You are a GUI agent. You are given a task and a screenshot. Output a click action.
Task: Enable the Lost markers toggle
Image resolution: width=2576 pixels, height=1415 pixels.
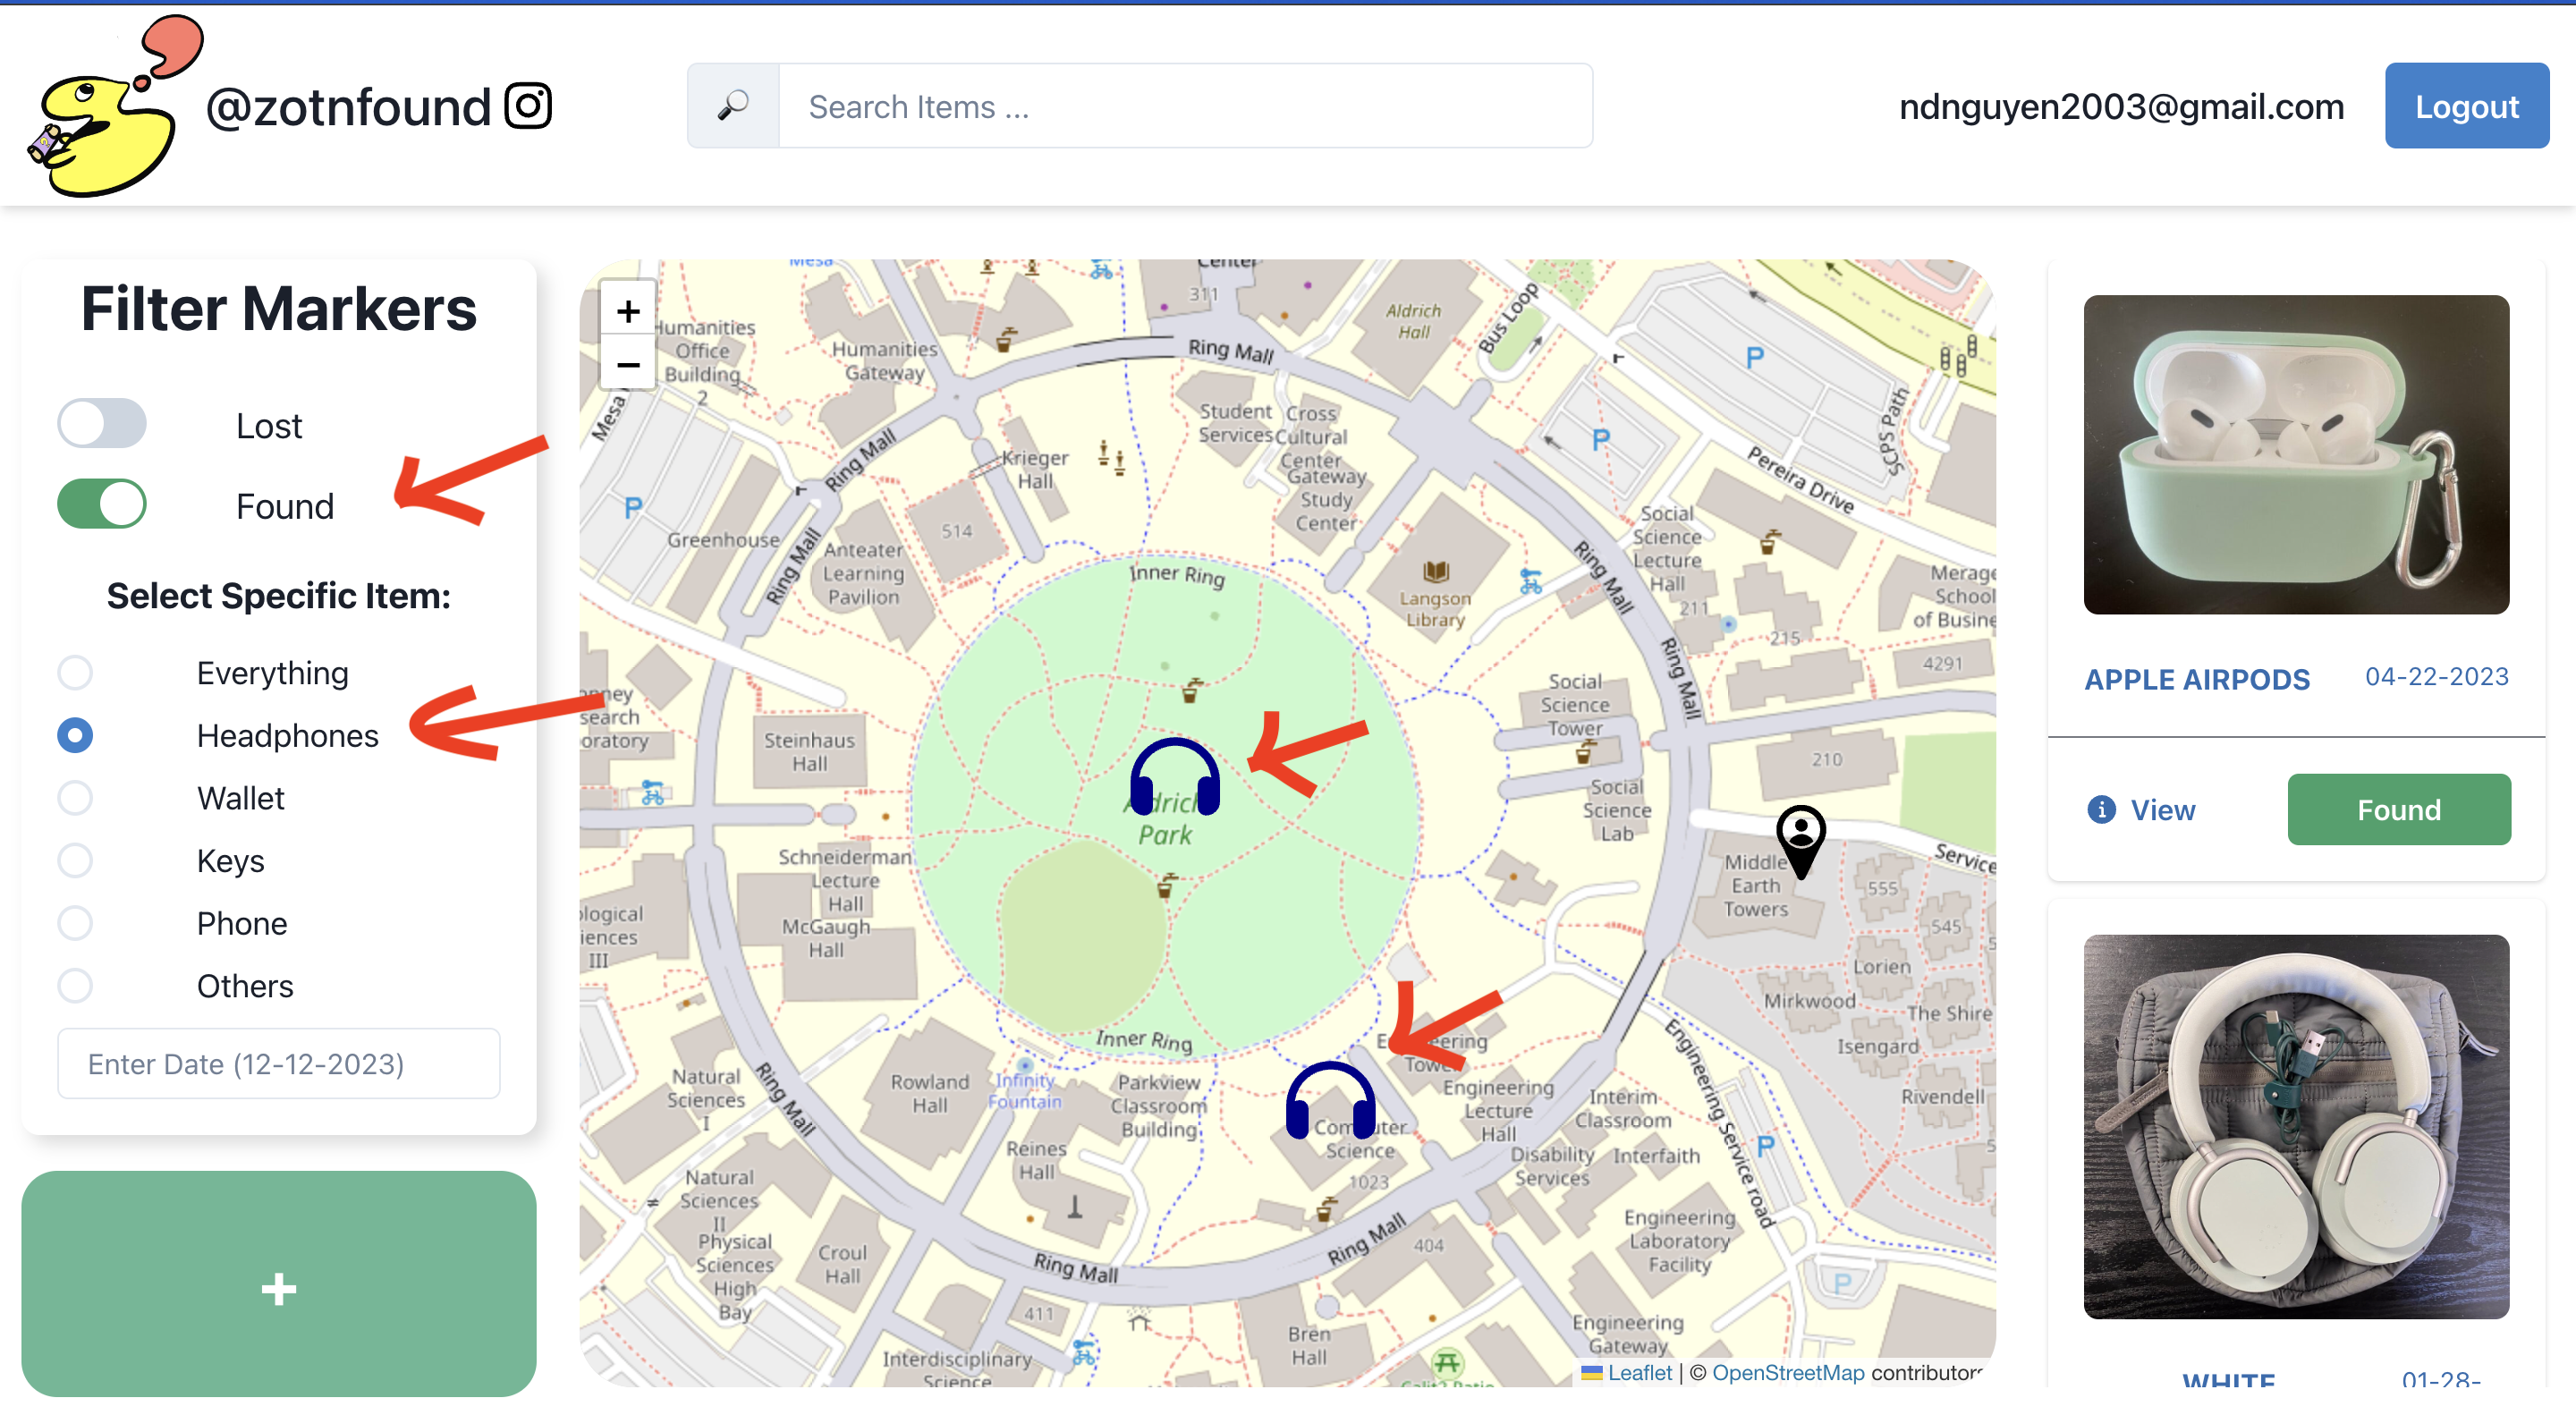click(102, 424)
